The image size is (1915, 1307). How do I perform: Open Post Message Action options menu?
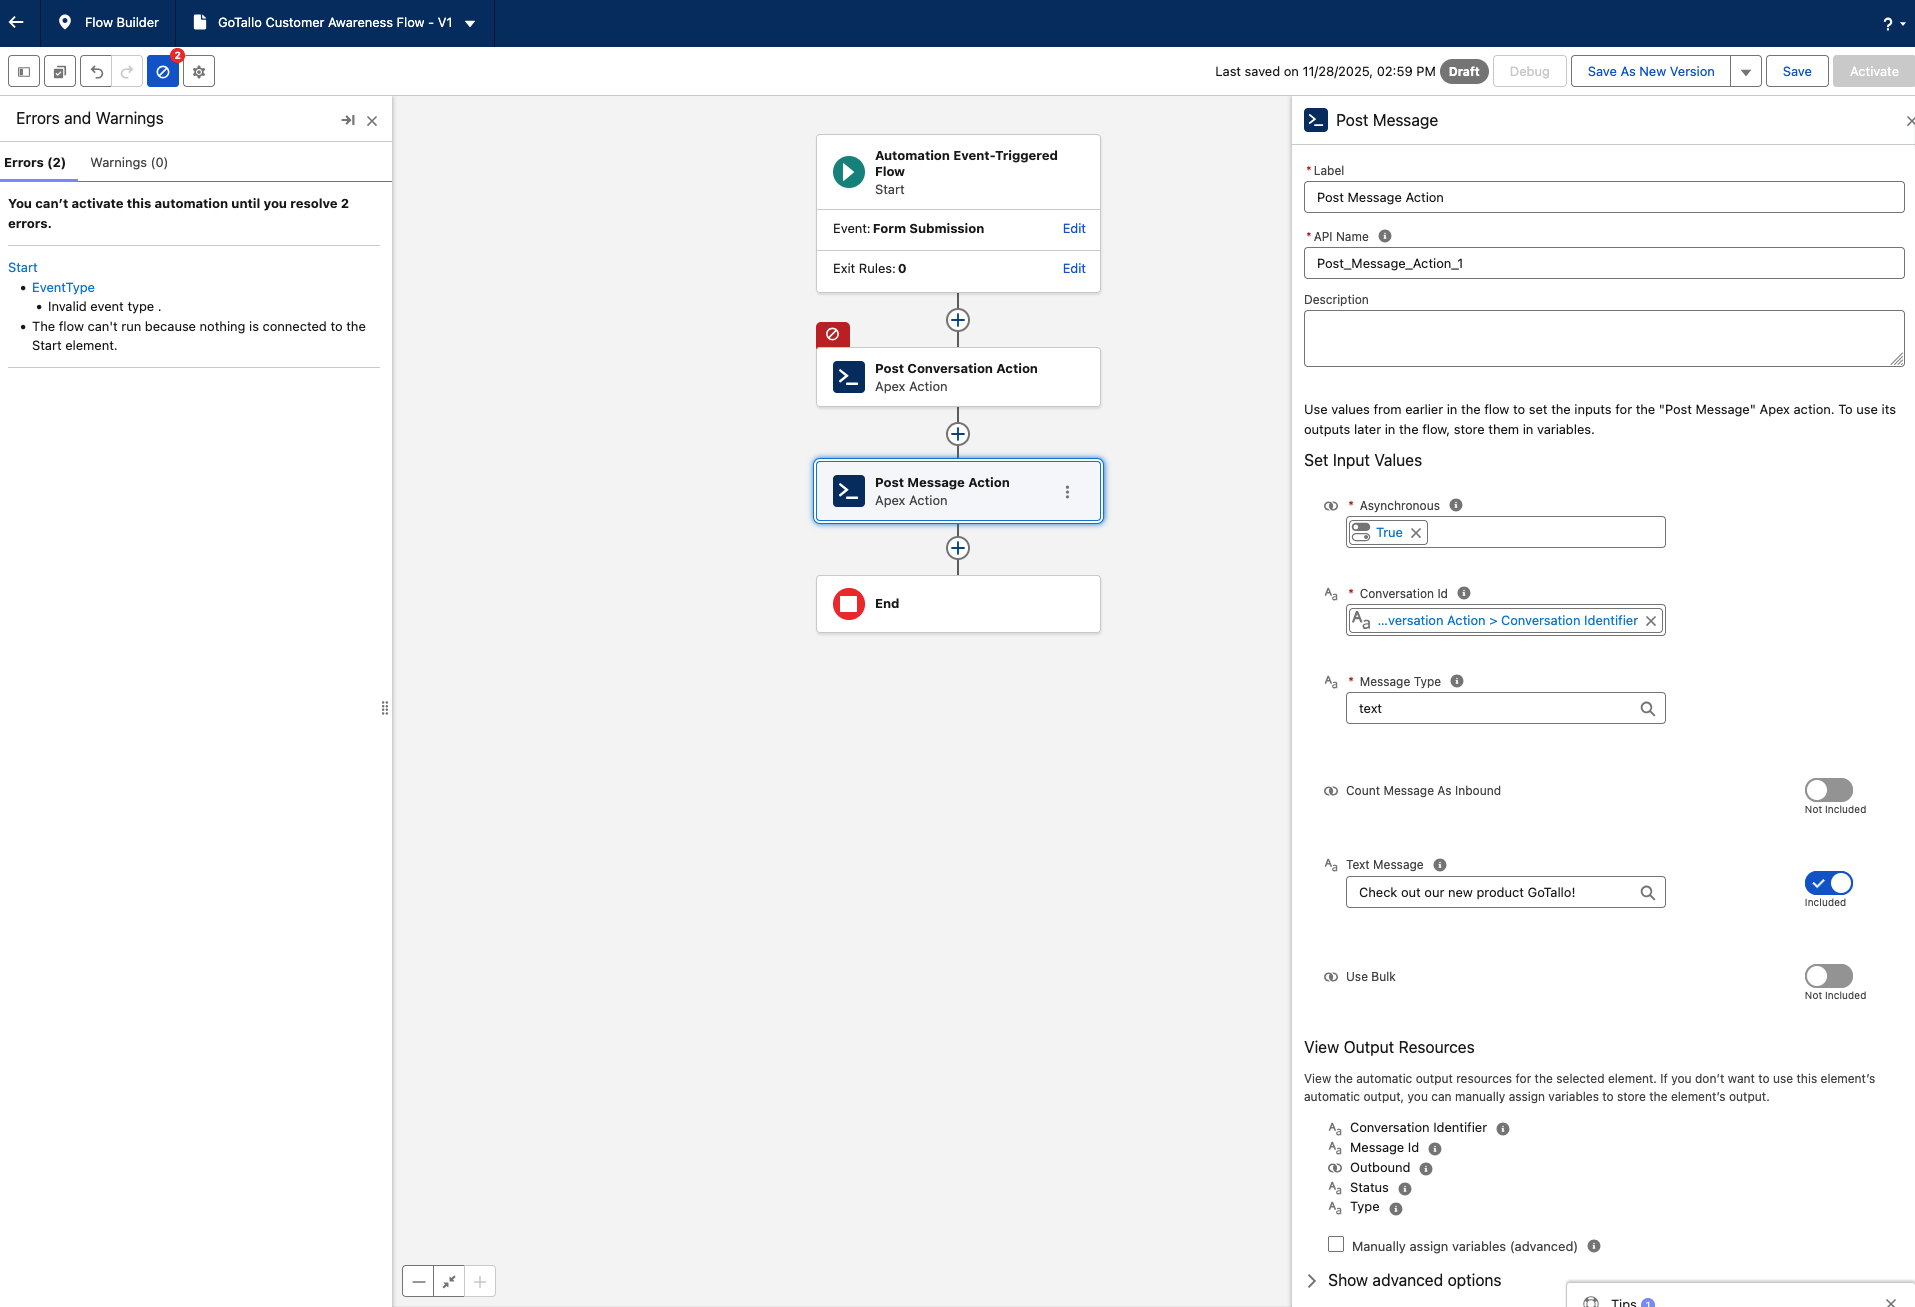tap(1067, 492)
